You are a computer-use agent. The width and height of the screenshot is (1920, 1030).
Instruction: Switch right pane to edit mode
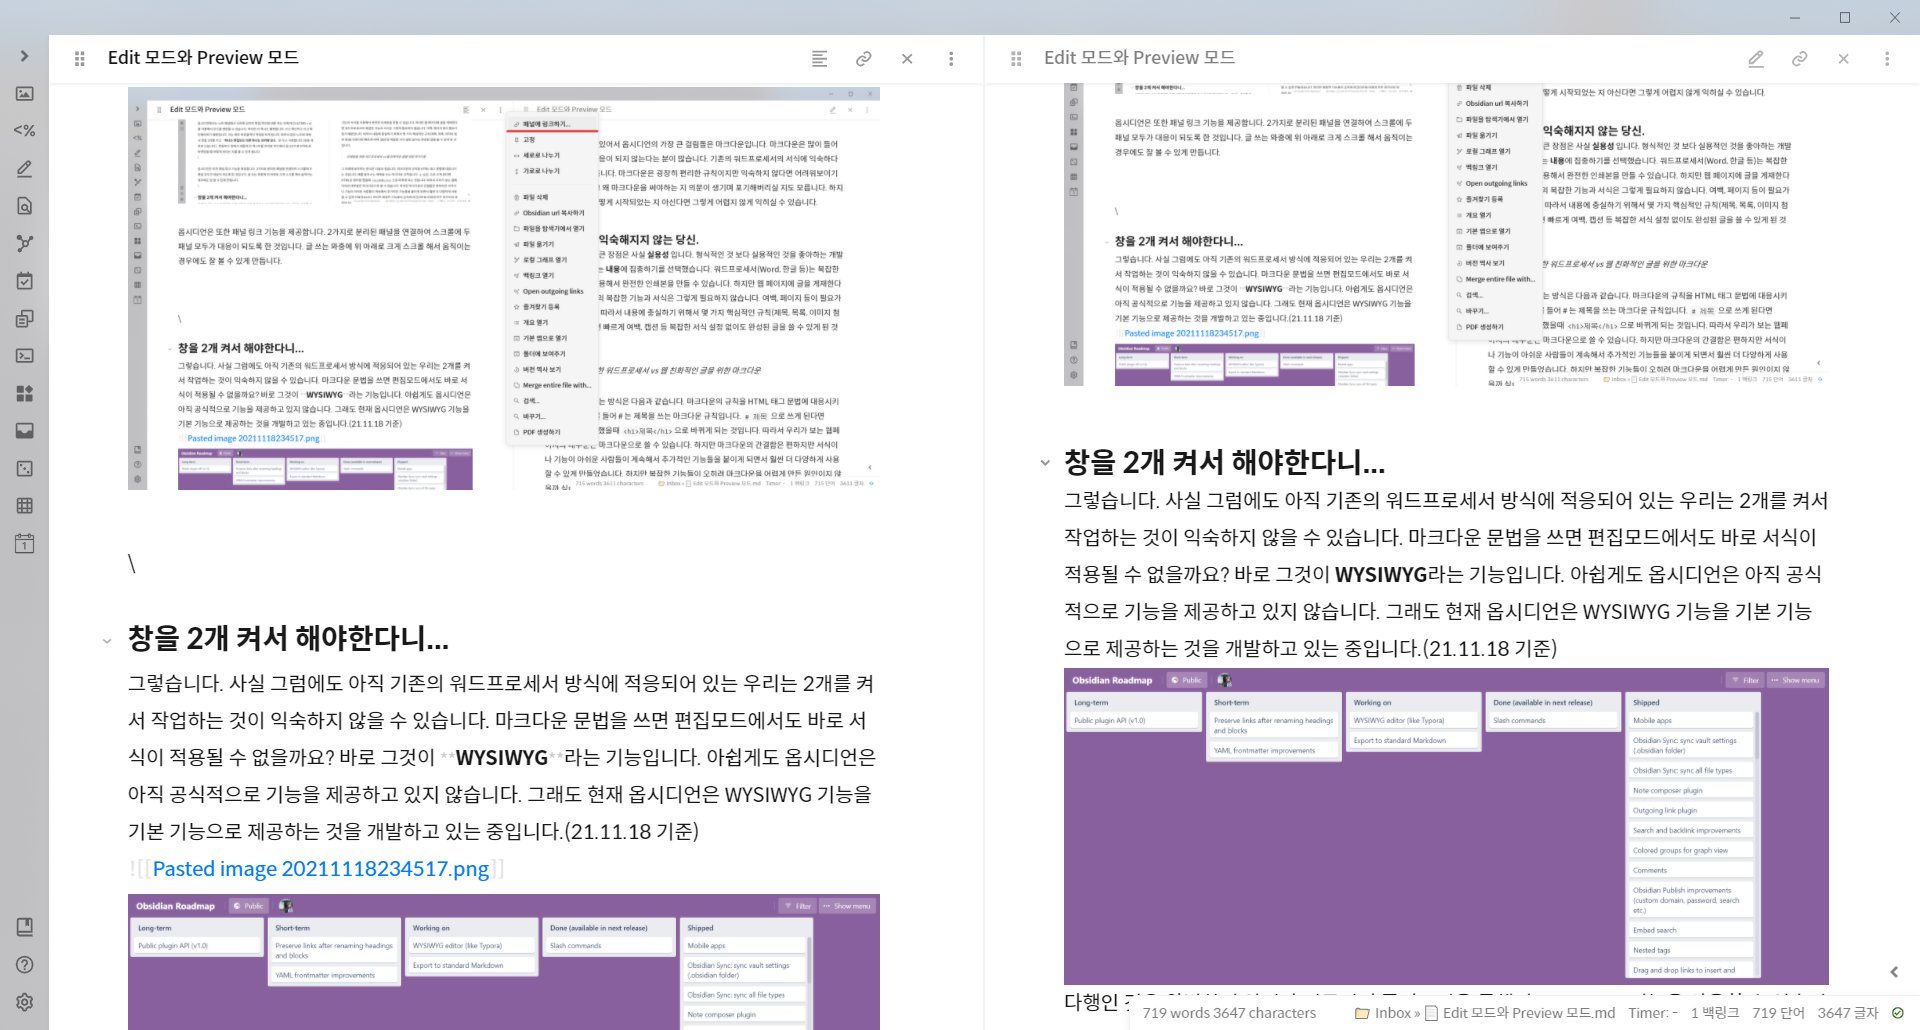click(1755, 59)
